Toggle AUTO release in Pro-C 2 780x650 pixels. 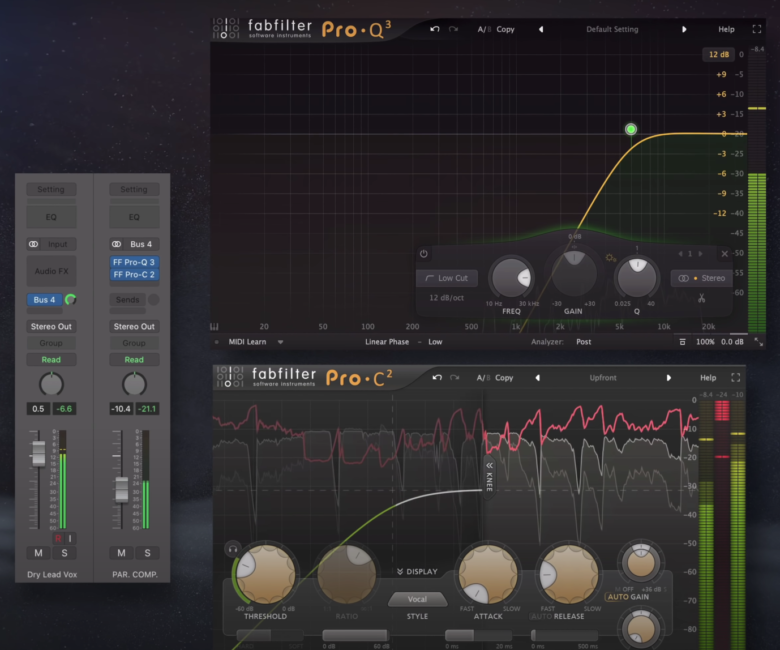pyautogui.click(x=542, y=616)
